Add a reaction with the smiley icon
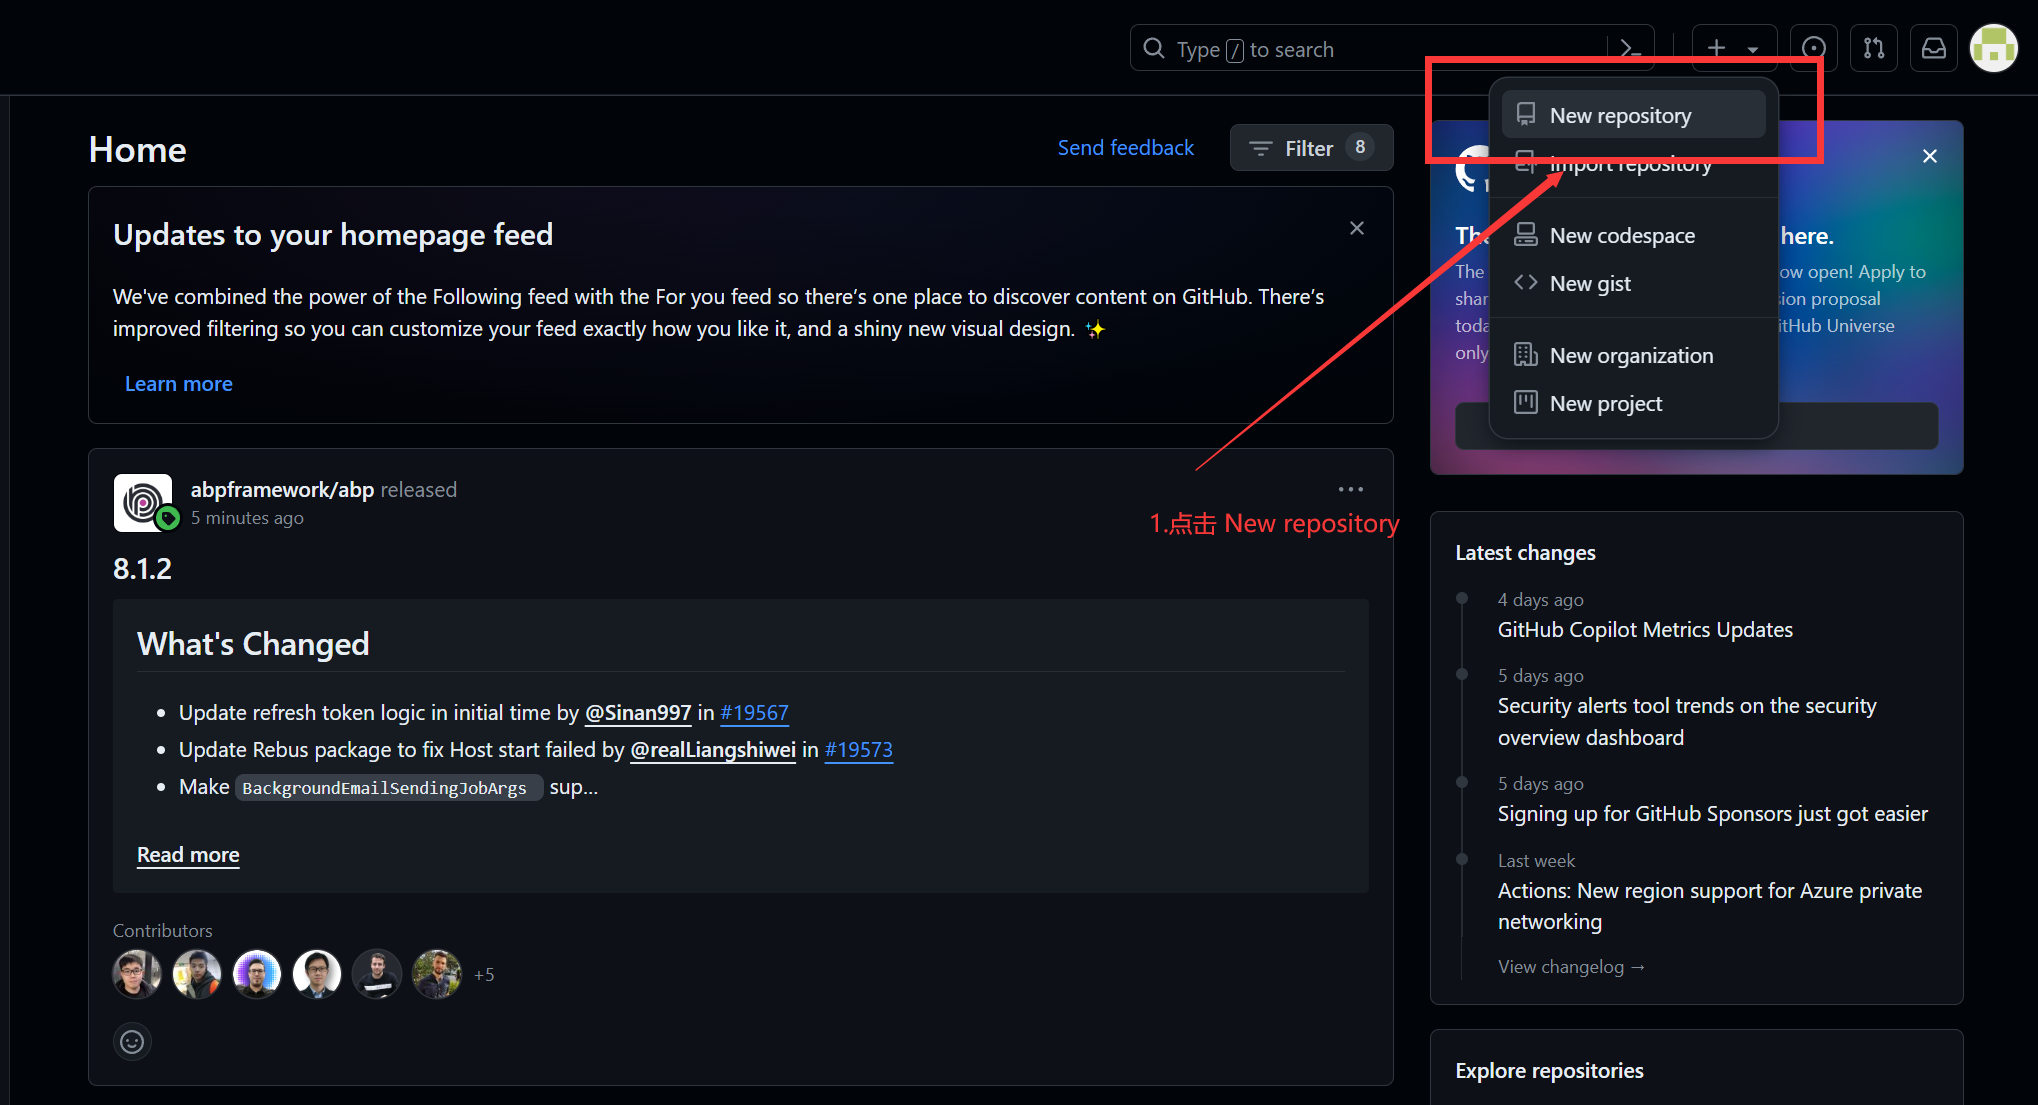 pyautogui.click(x=132, y=1042)
